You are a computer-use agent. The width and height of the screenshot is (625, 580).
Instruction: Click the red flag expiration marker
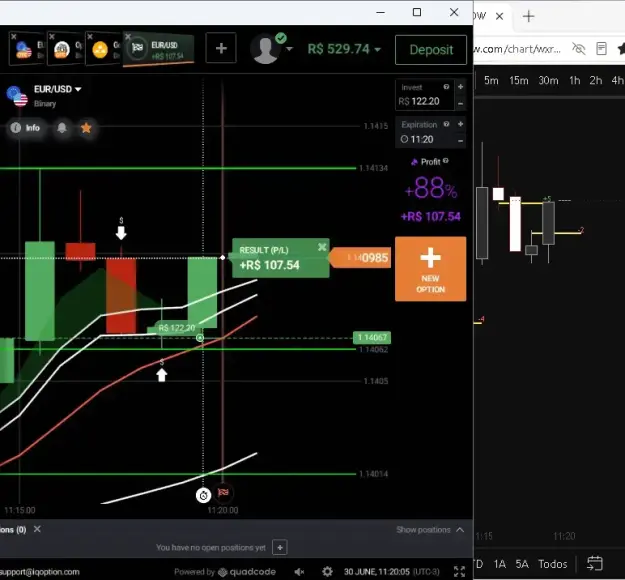(x=223, y=493)
